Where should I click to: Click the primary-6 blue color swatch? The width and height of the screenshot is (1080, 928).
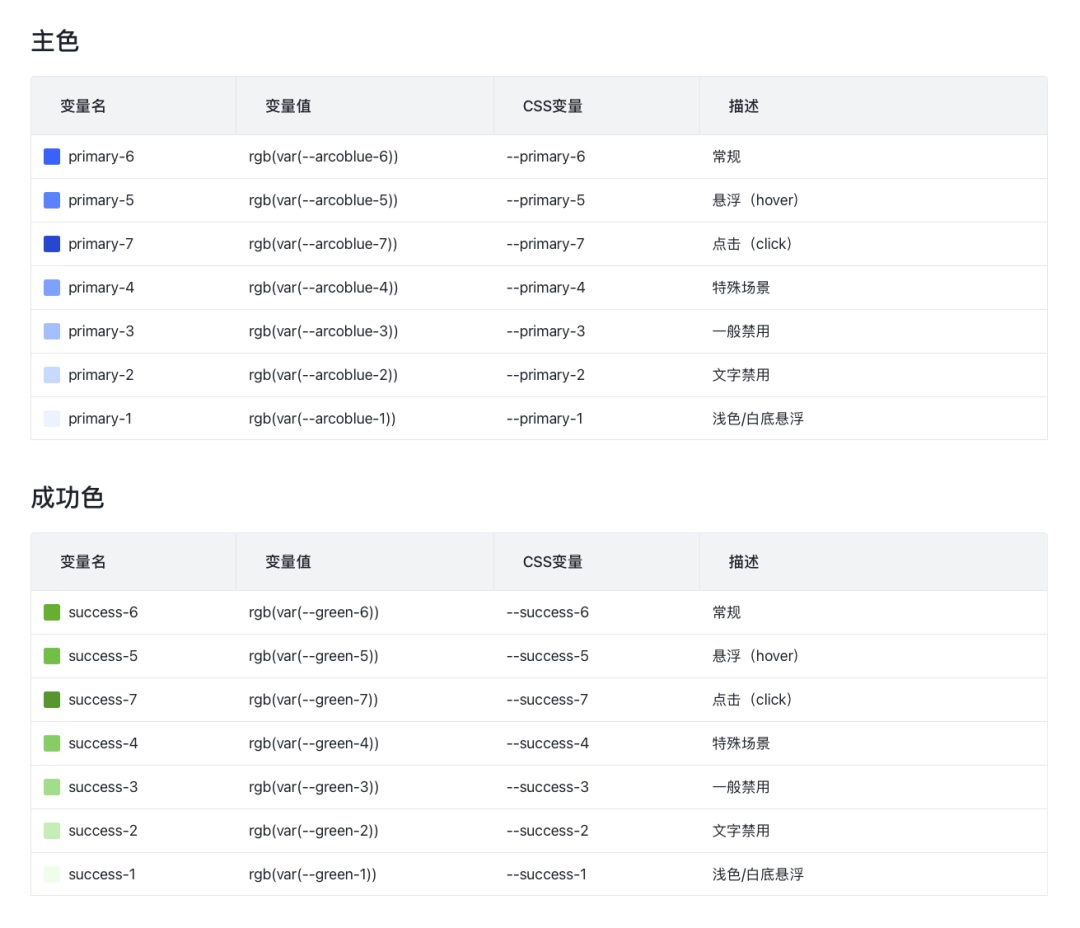click(x=52, y=155)
